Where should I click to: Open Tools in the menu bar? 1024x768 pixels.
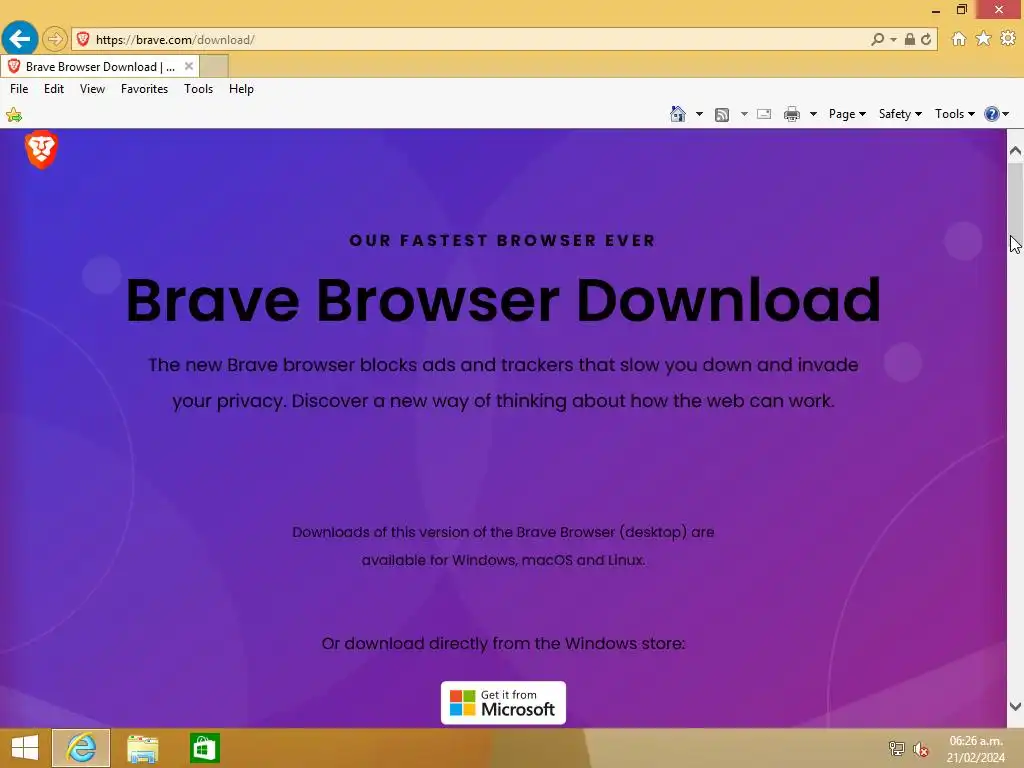[199, 89]
